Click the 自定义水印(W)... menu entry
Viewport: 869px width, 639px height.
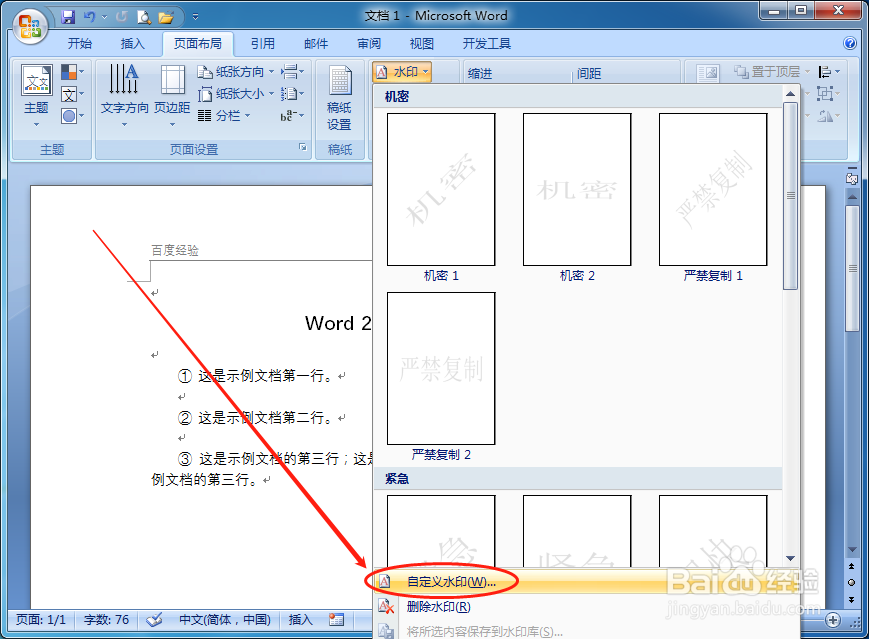586,581
